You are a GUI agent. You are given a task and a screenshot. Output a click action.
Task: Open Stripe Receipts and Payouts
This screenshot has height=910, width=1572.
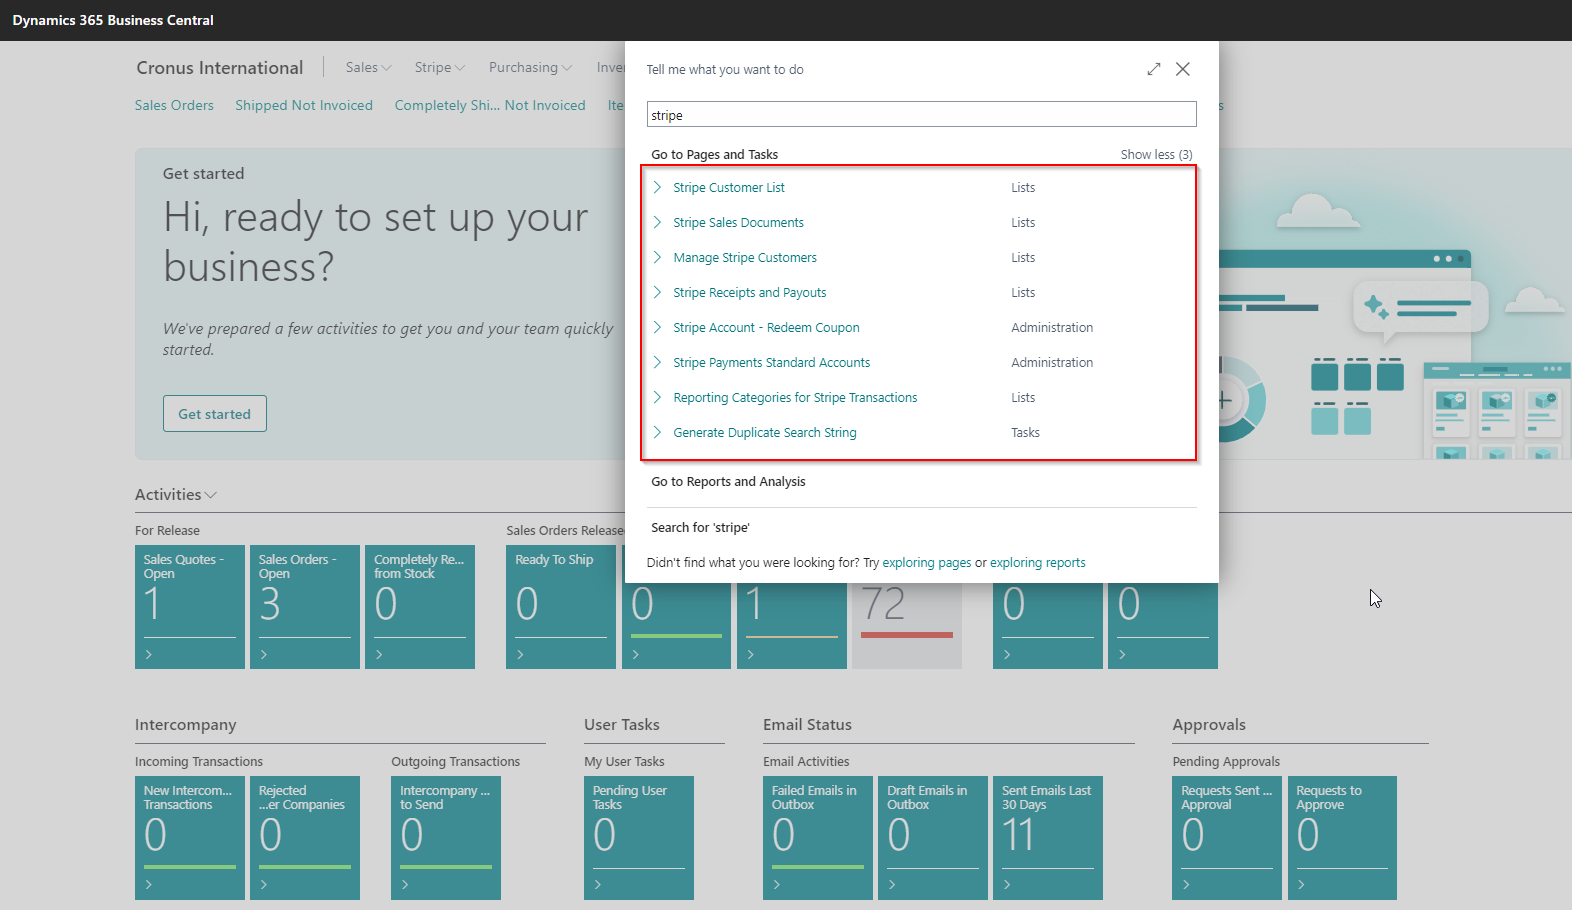coord(750,292)
